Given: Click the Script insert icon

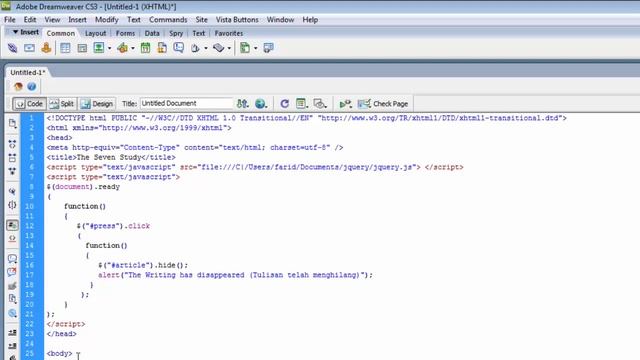Looking at the screenshot, I should (218, 48).
